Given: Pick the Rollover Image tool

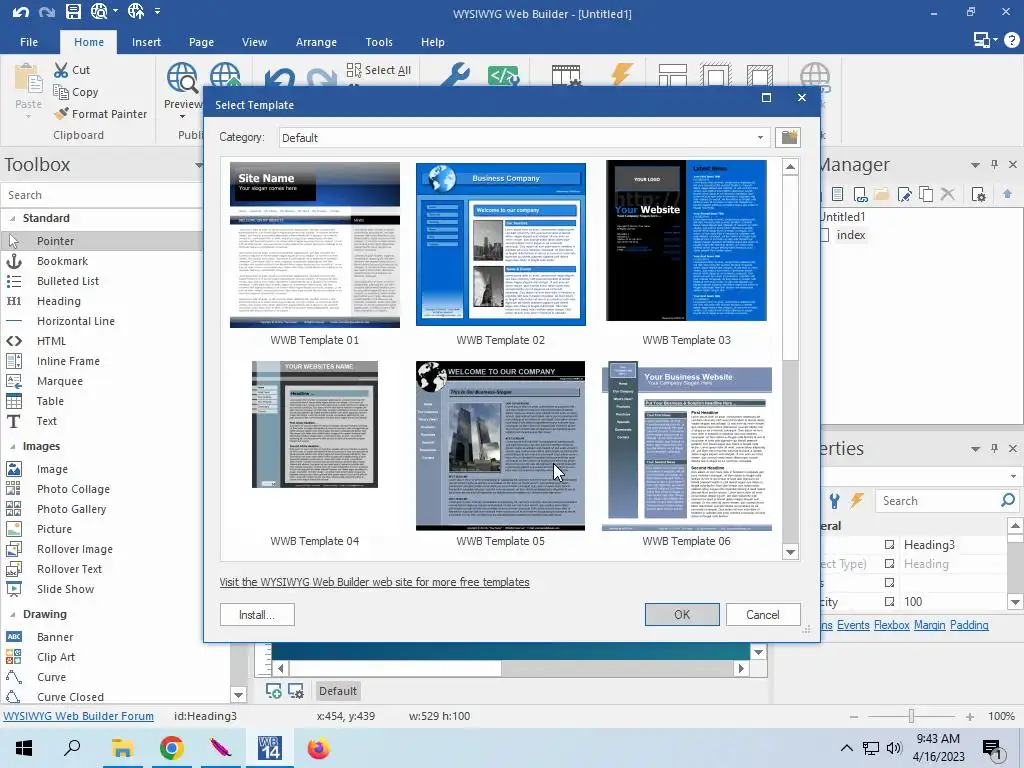Looking at the screenshot, I should point(74,549).
